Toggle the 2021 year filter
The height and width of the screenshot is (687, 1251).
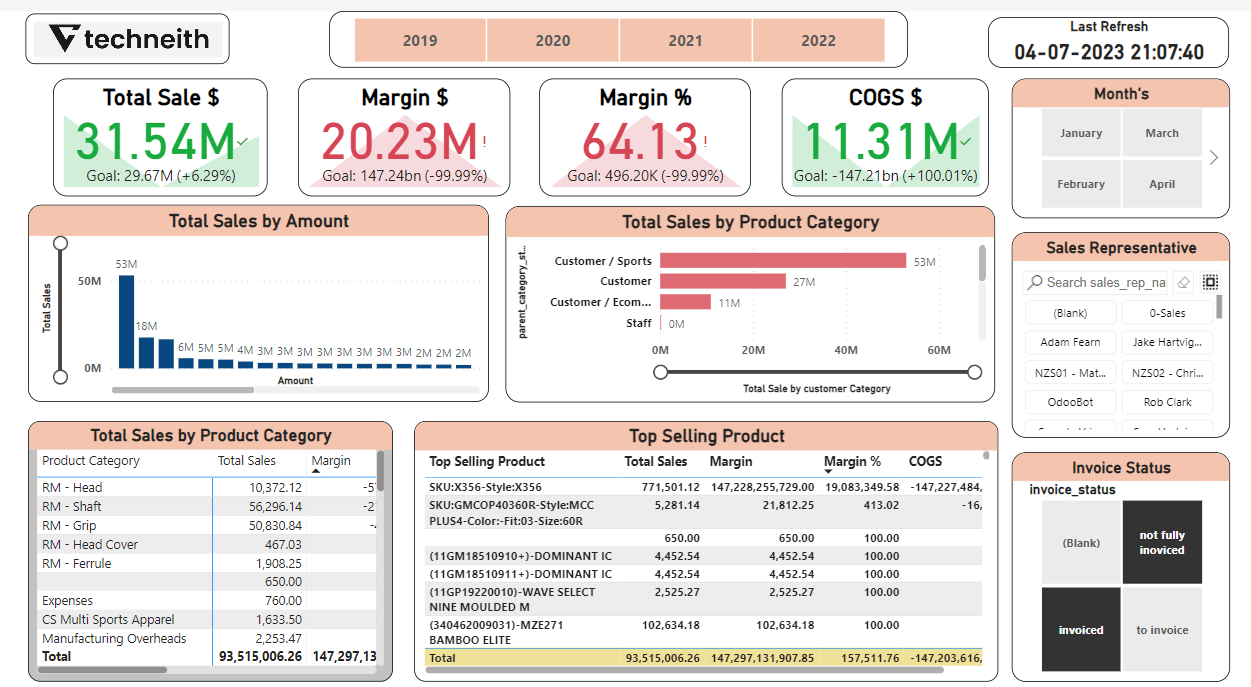(685, 40)
